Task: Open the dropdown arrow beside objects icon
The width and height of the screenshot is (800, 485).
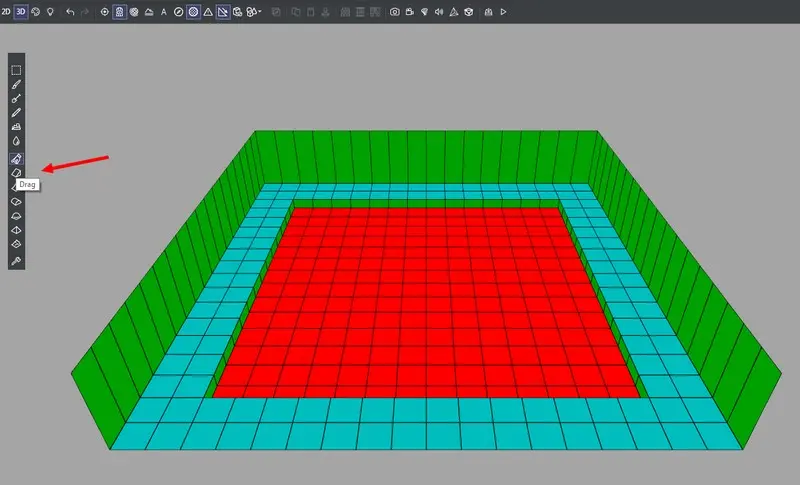Action: click(x=260, y=12)
